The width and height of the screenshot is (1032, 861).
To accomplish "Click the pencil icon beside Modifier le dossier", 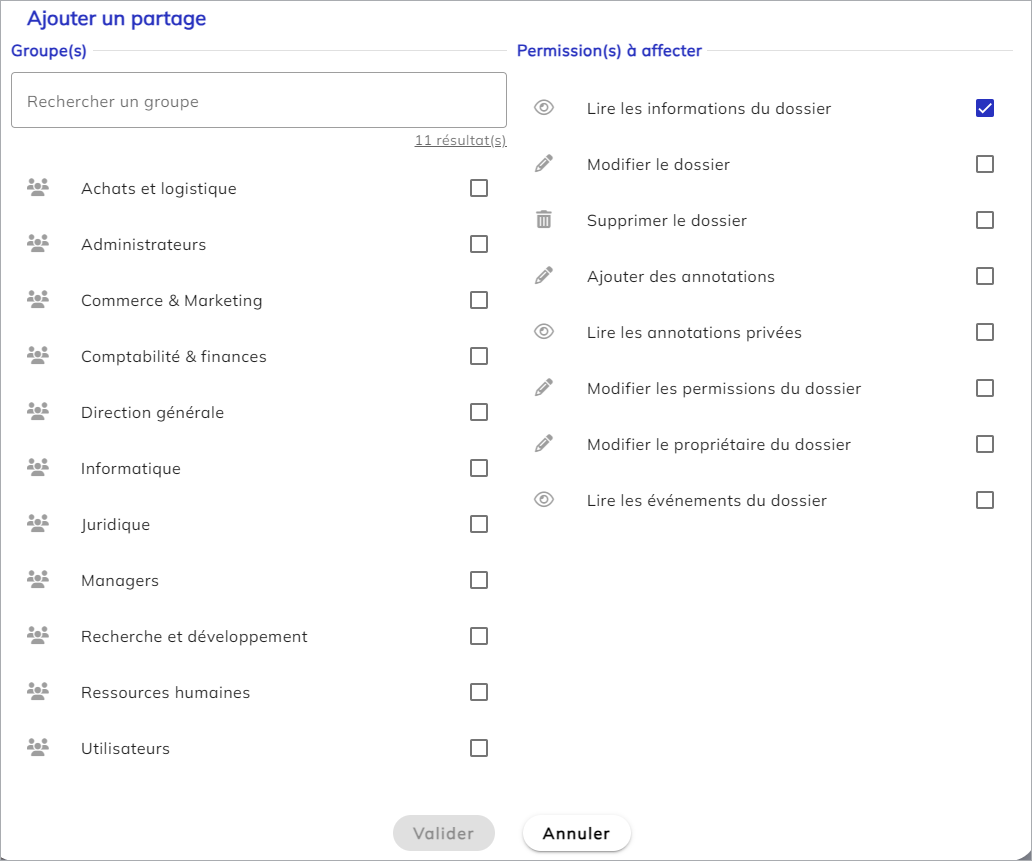I will tap(544, 164).
